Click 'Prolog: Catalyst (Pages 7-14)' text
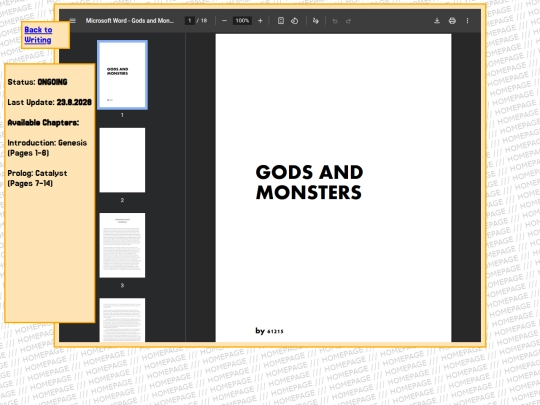Viewport: 540px width, 405px height. [x=37, y=178]
